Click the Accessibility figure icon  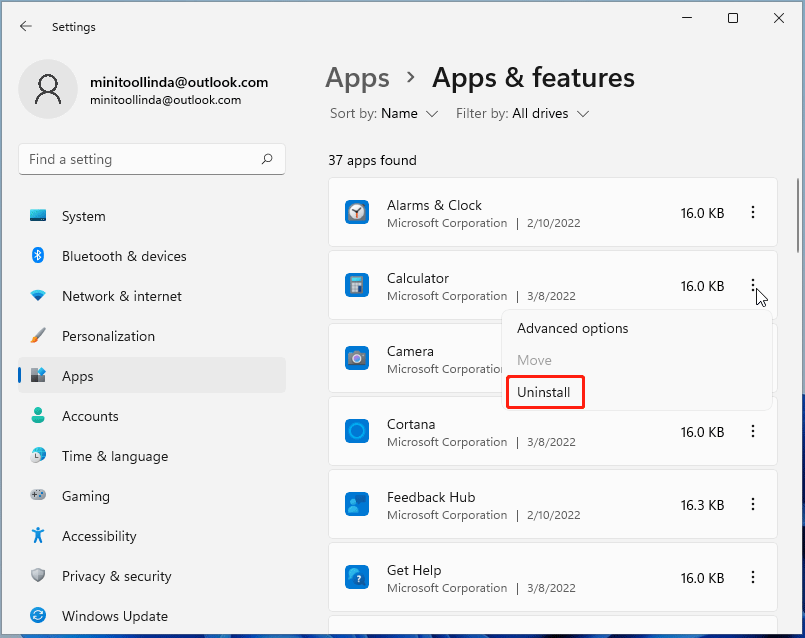pyautogui.click(x=38, y=535)
